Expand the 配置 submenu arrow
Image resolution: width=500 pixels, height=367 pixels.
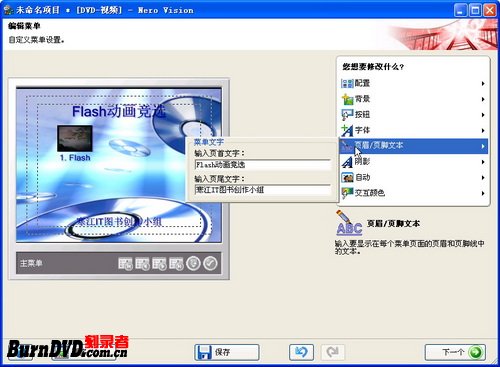pos(483,83)
